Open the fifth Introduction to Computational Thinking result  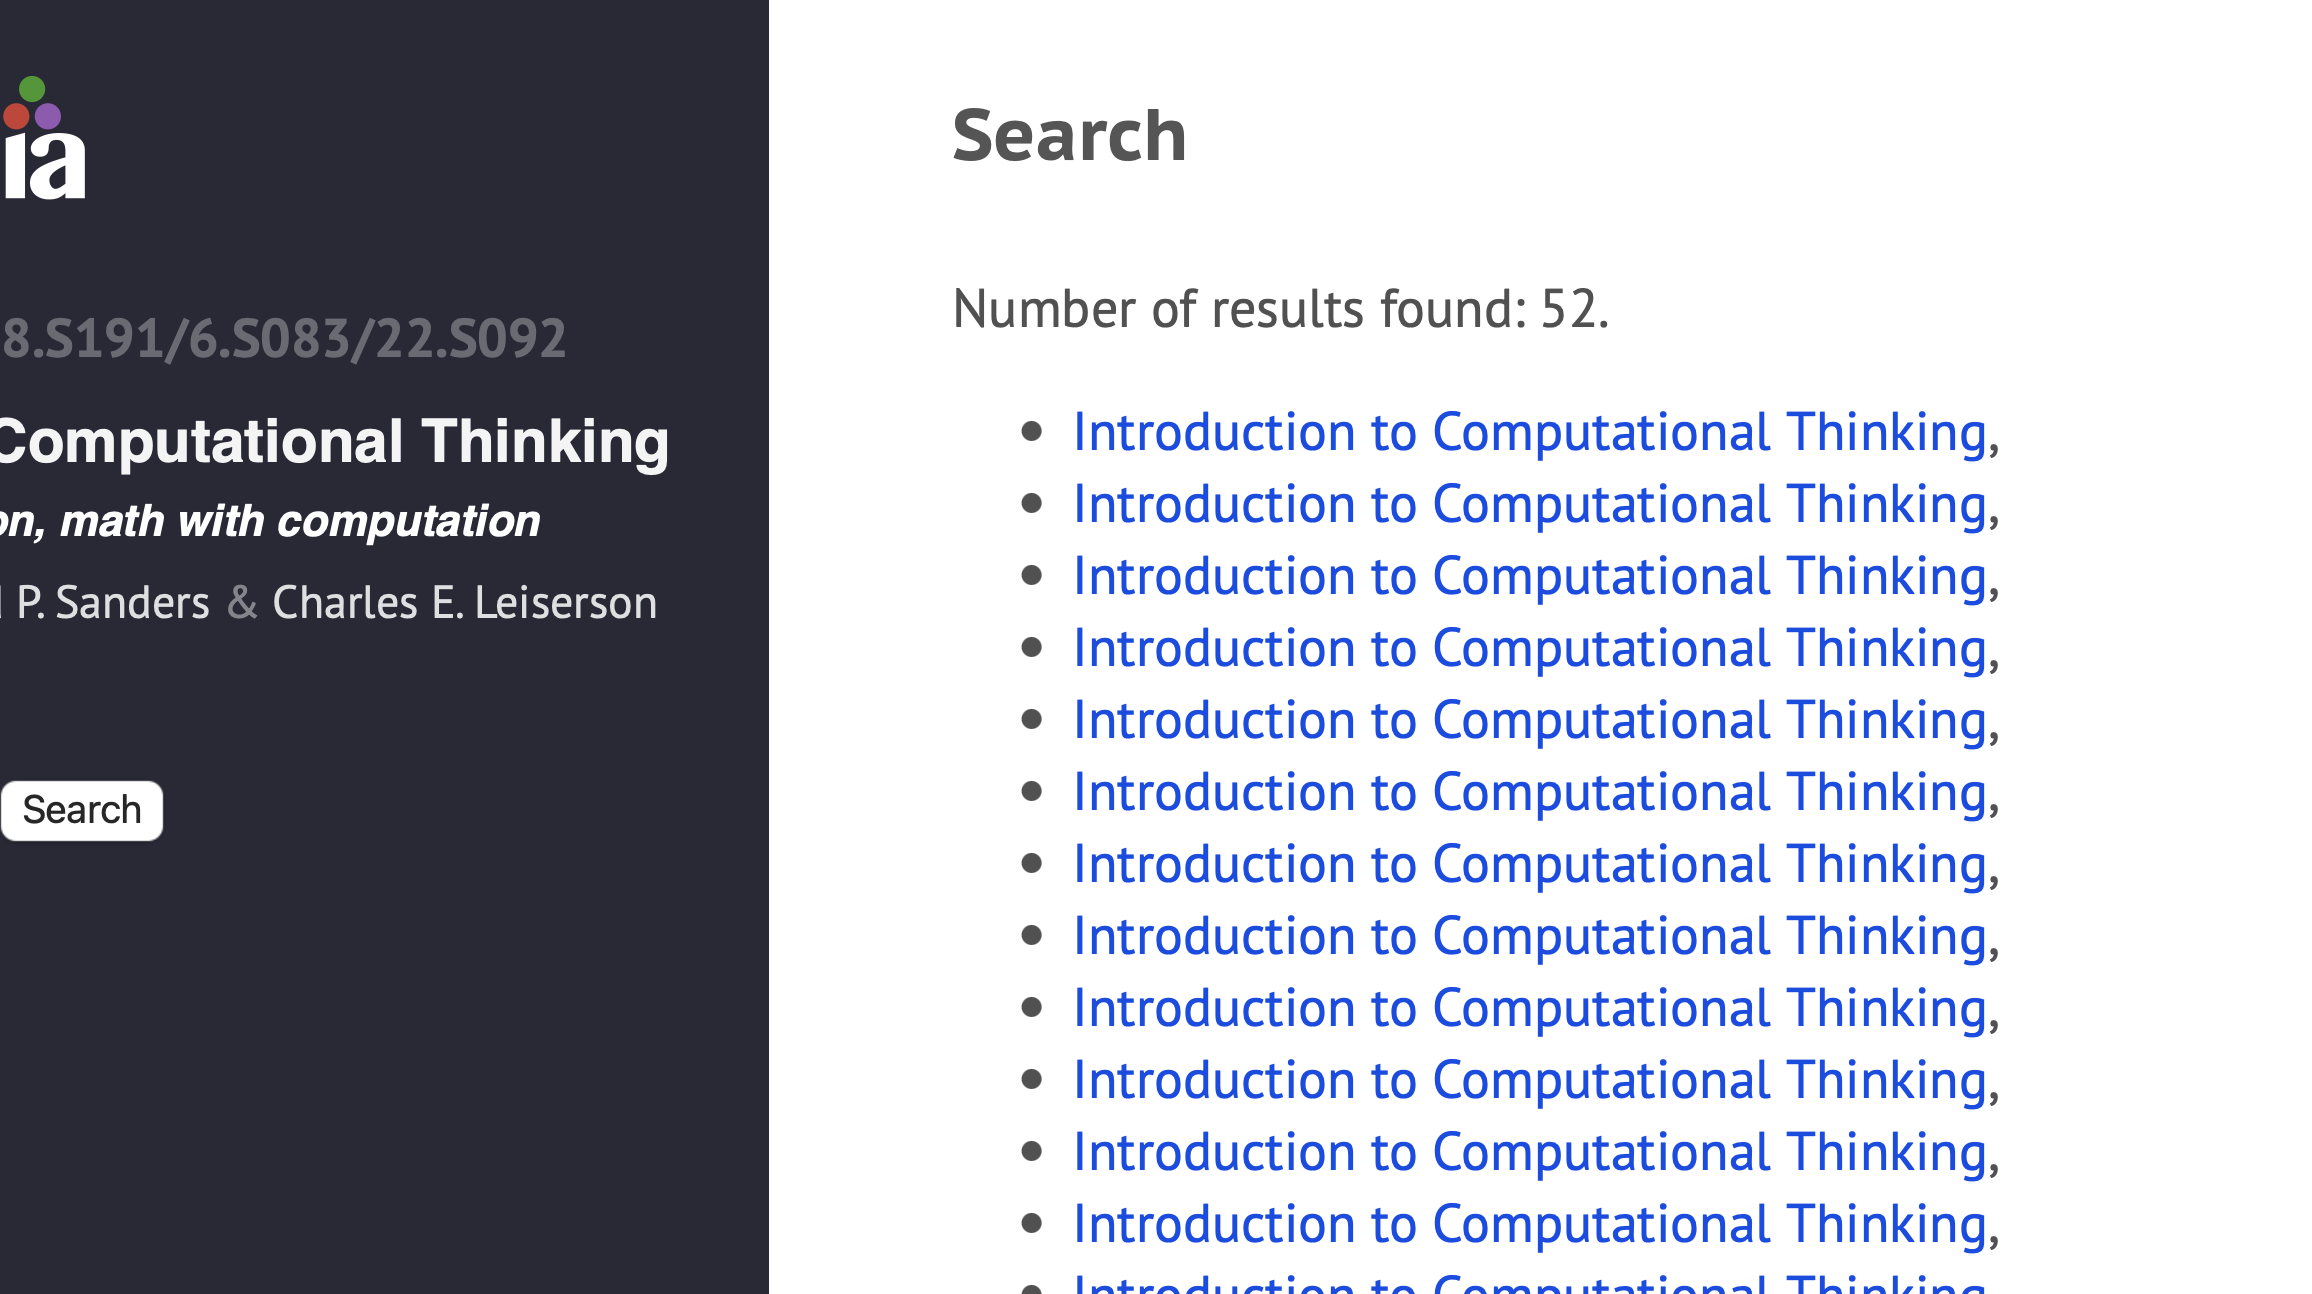click(1529, 721)
